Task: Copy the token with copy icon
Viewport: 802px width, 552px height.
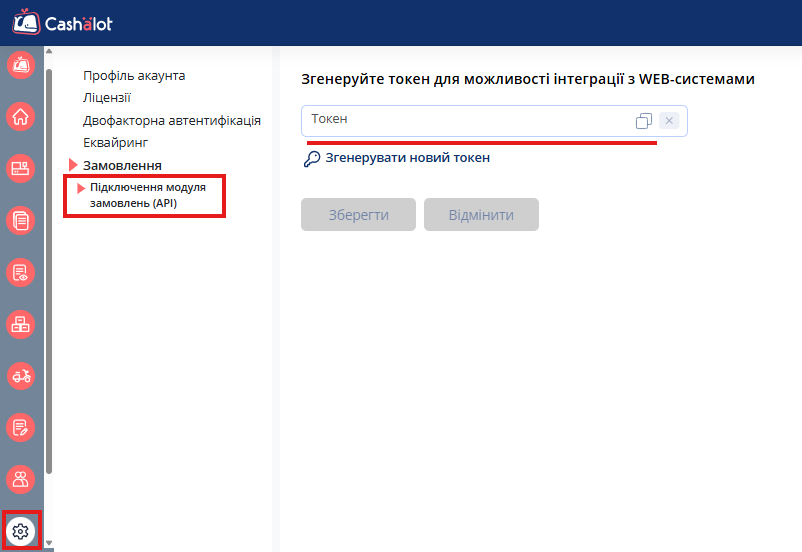Action: (x=643, y=121)
